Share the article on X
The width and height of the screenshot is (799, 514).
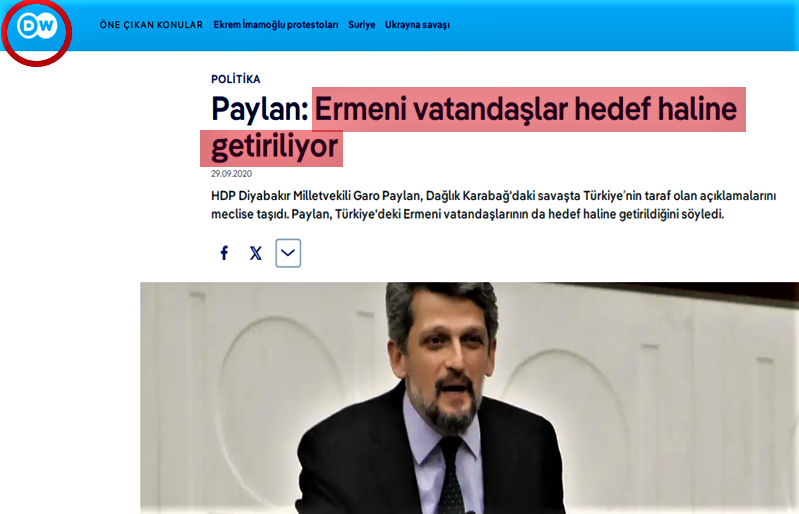256,253
